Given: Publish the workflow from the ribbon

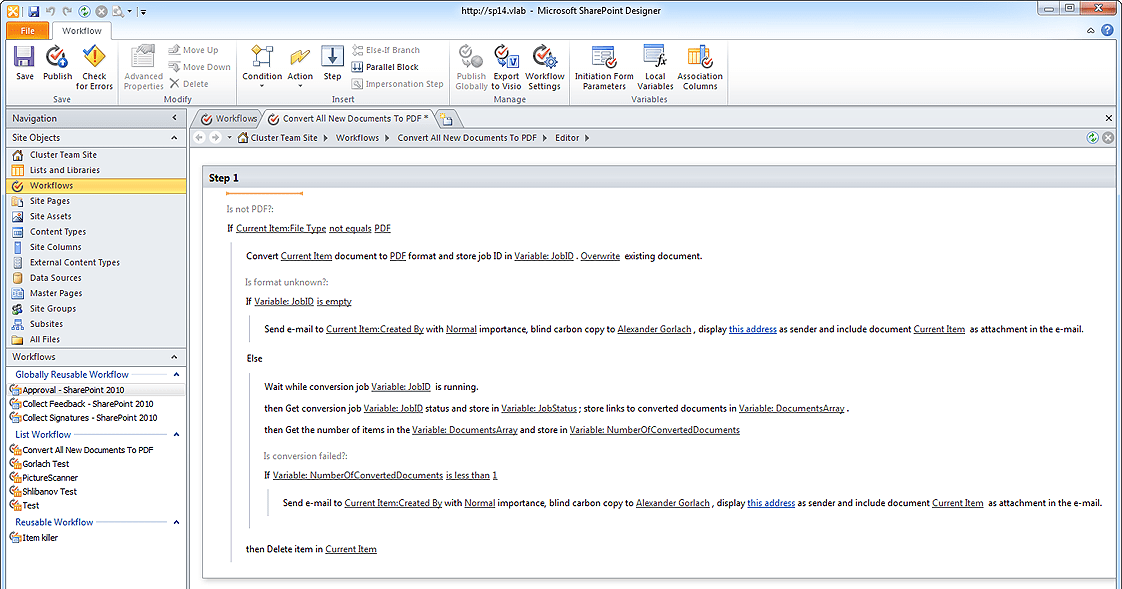Looking at the screenshot, I should point(57,63).
